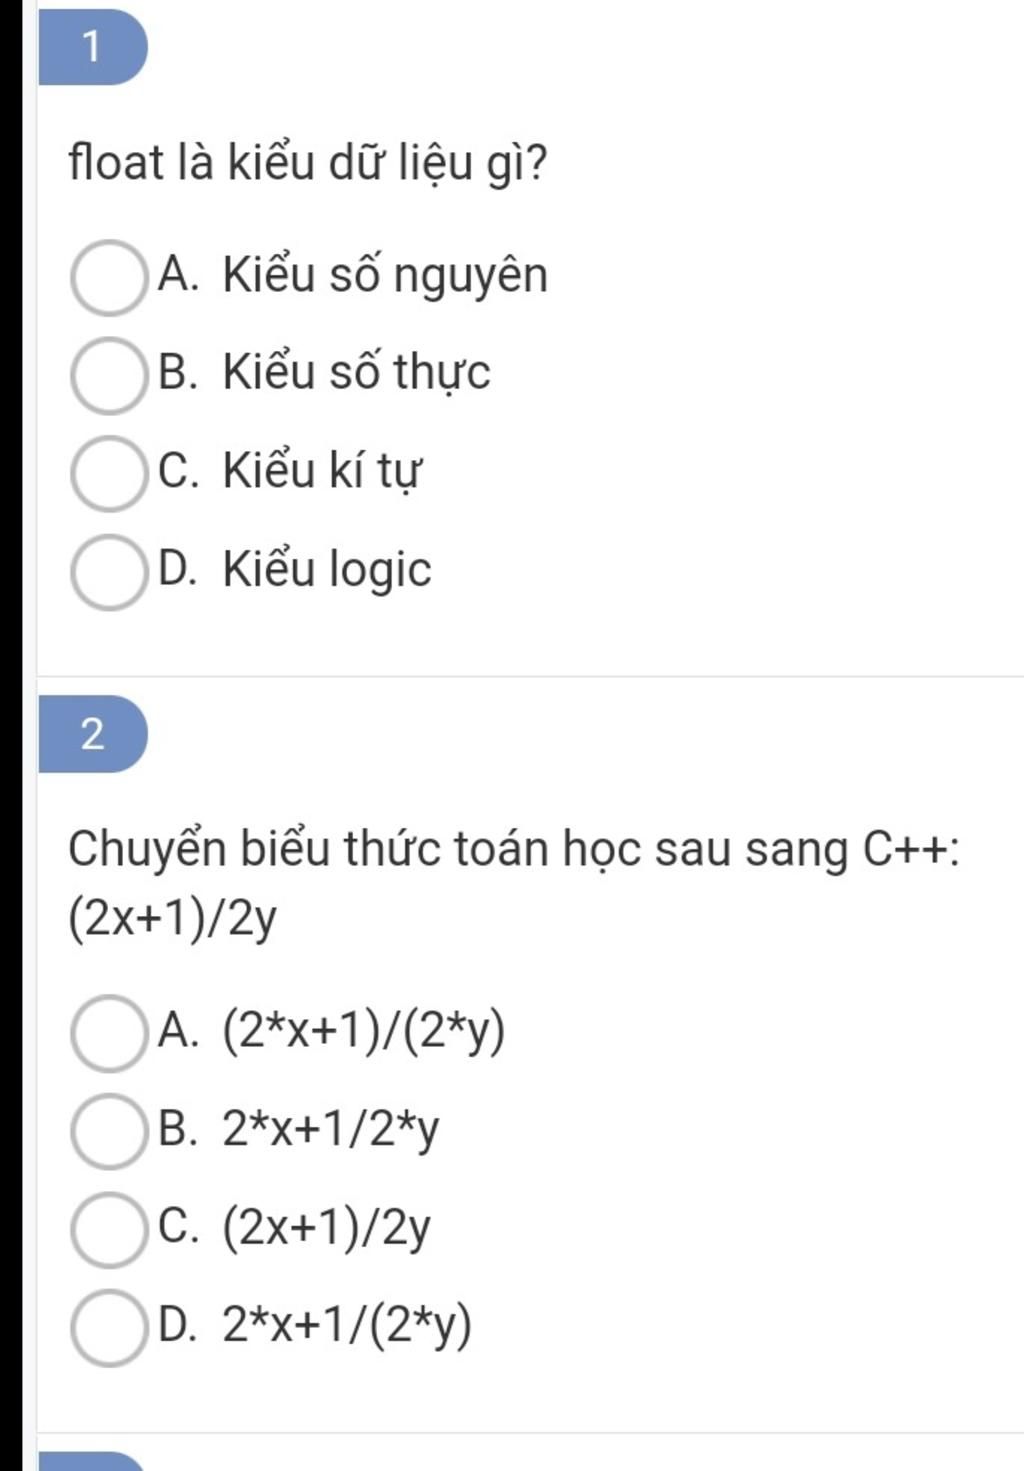This screenshot has height=1471, width=1024.
Task: Click the expression text 2*x+1/2*y
Action: point(331,1131)
